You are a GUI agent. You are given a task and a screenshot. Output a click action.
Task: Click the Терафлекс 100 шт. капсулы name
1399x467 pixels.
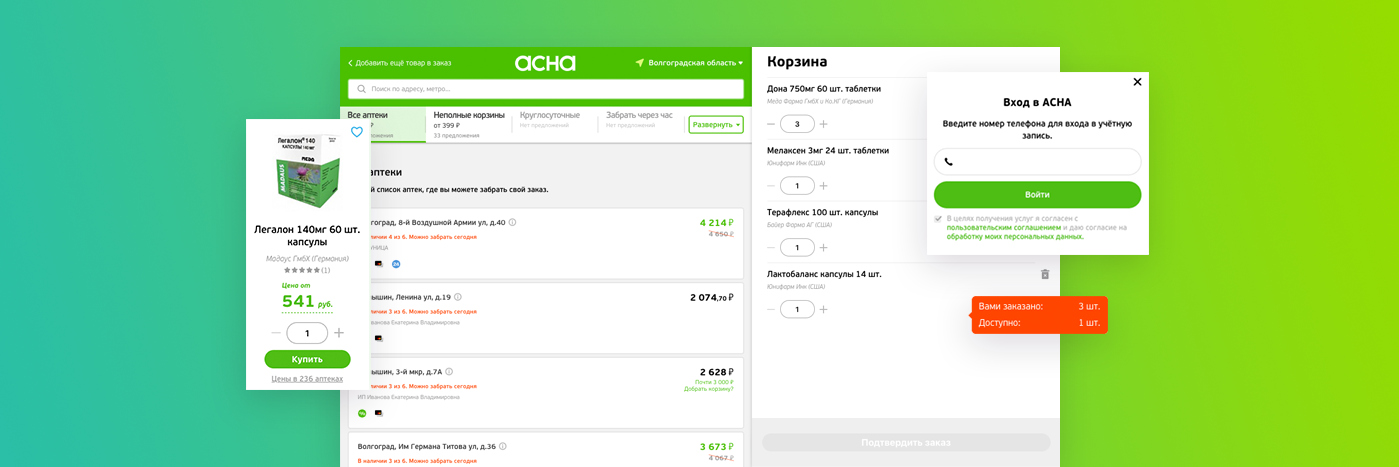[822, 212]
